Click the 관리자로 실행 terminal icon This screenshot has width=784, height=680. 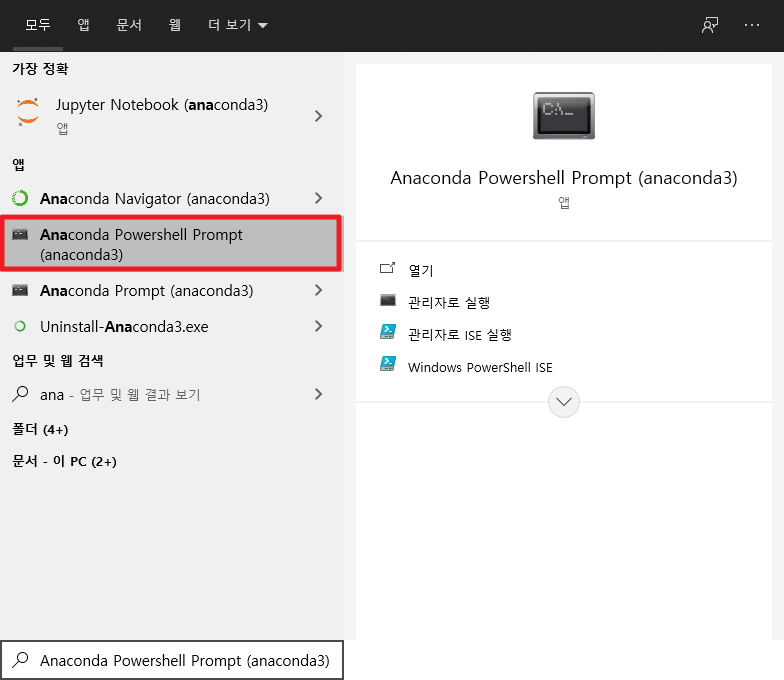pyautogui.click(x=388, y=300)
